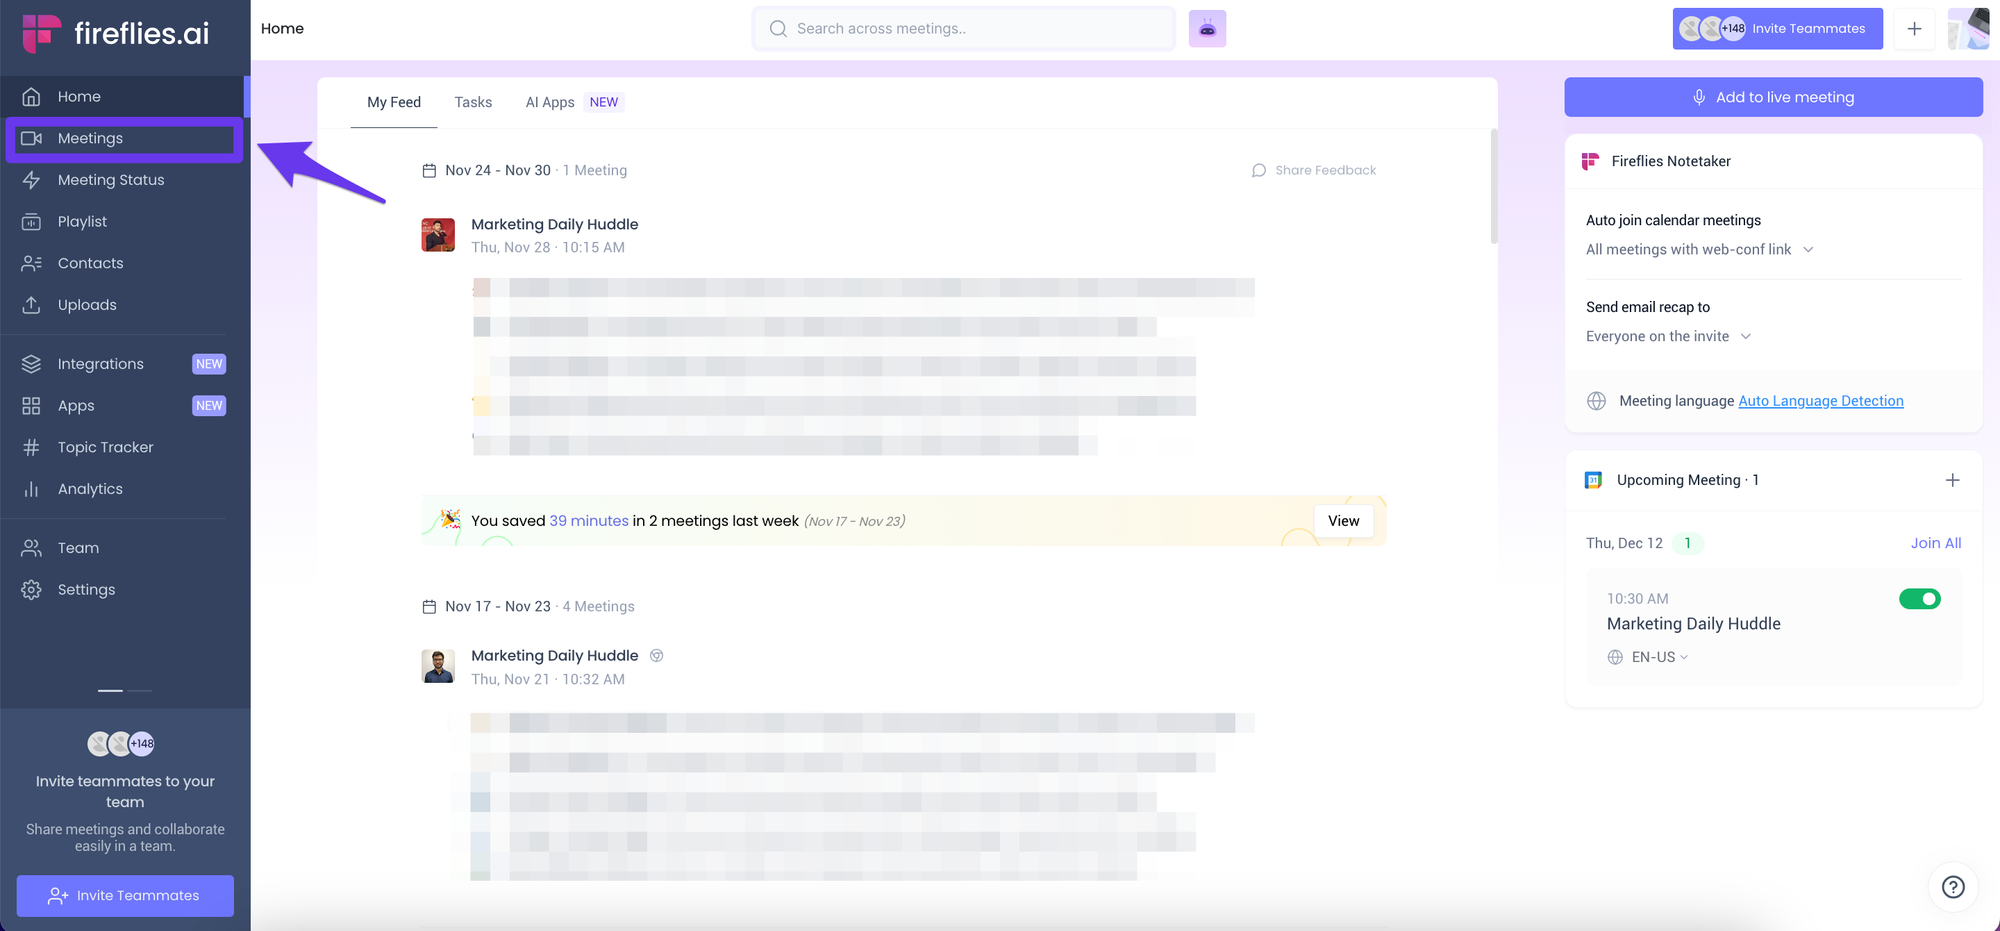Click the meeting language globe icon

[x=1597, y=401]
